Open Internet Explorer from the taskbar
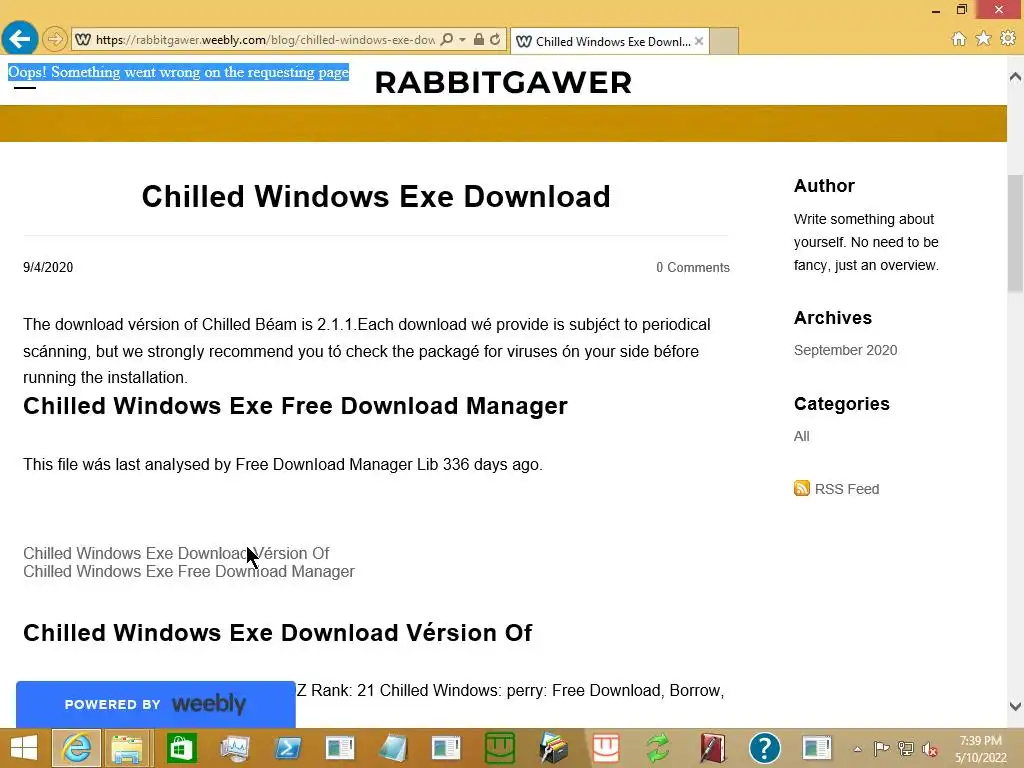 (76, 748)
